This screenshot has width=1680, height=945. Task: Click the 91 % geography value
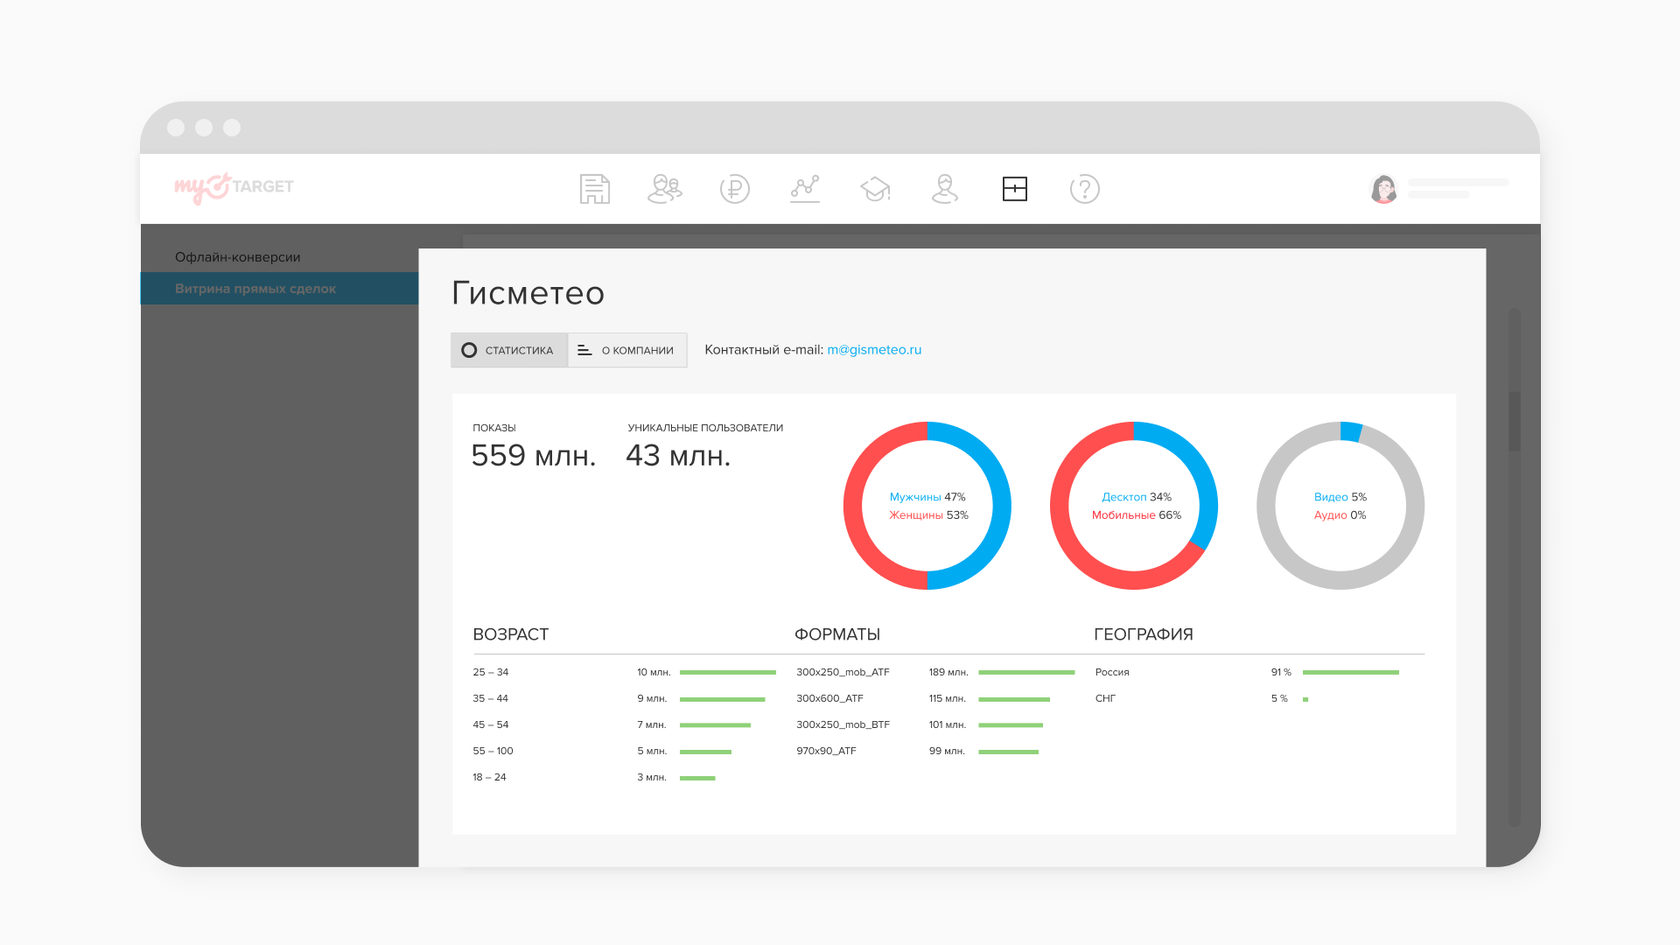1281,672
